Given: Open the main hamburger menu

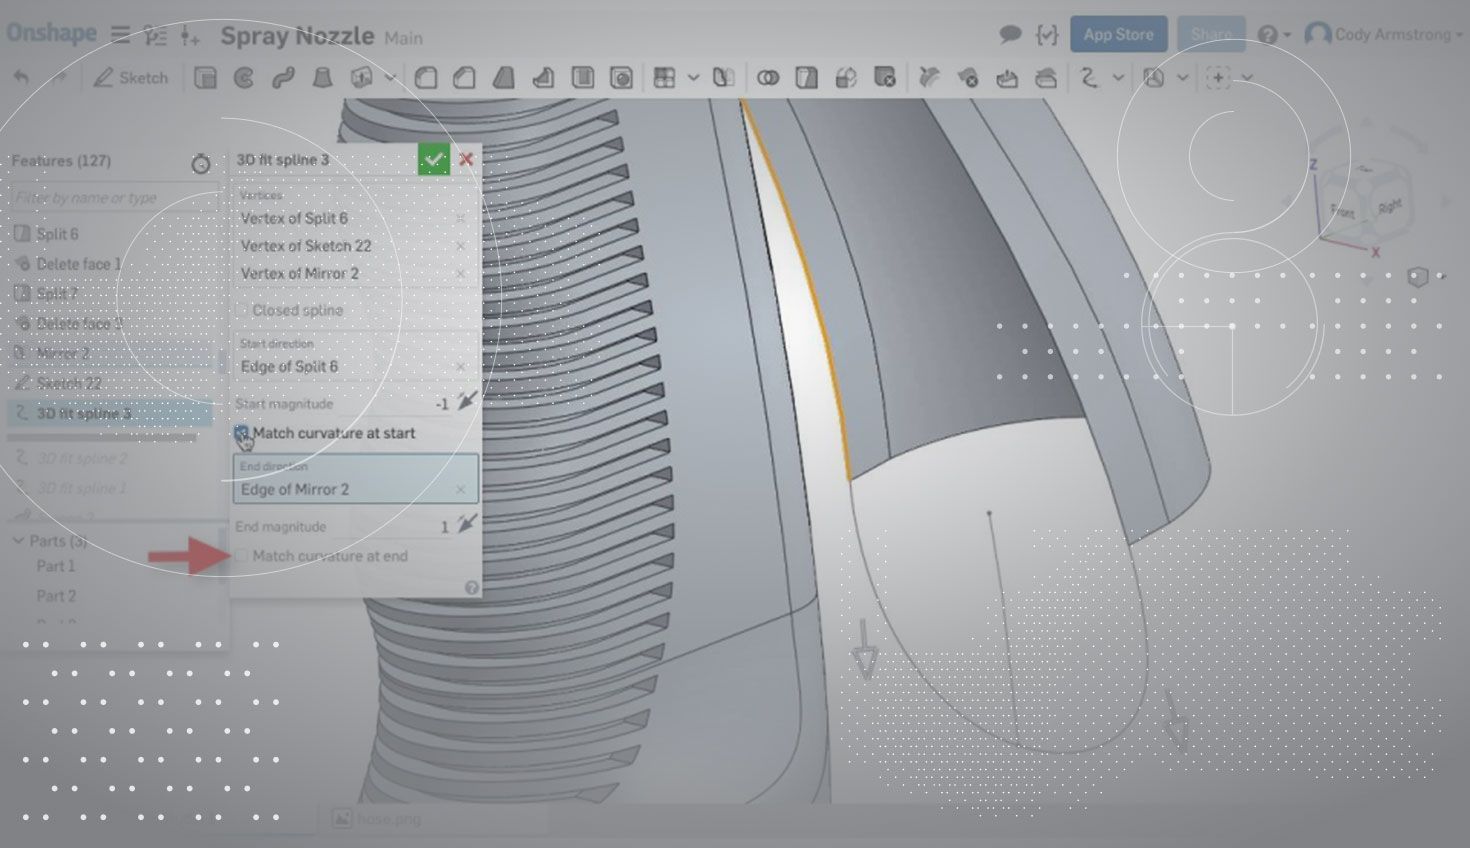Looking at the screenshot, I should (120, 35).
